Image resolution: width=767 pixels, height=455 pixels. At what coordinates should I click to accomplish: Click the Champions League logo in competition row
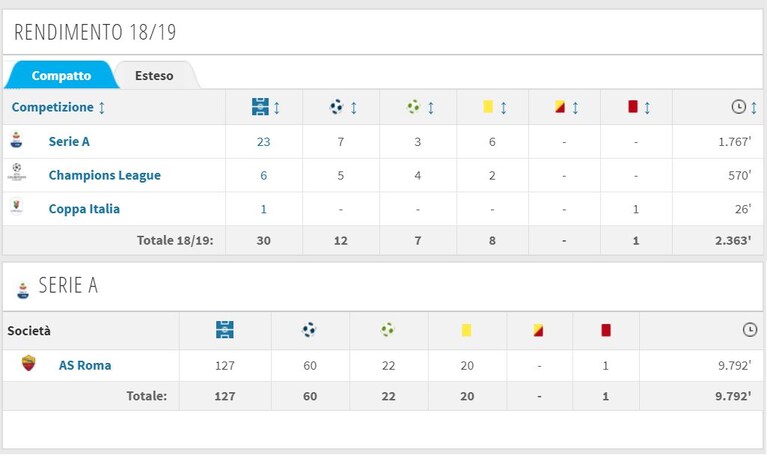tap(17, 172)
